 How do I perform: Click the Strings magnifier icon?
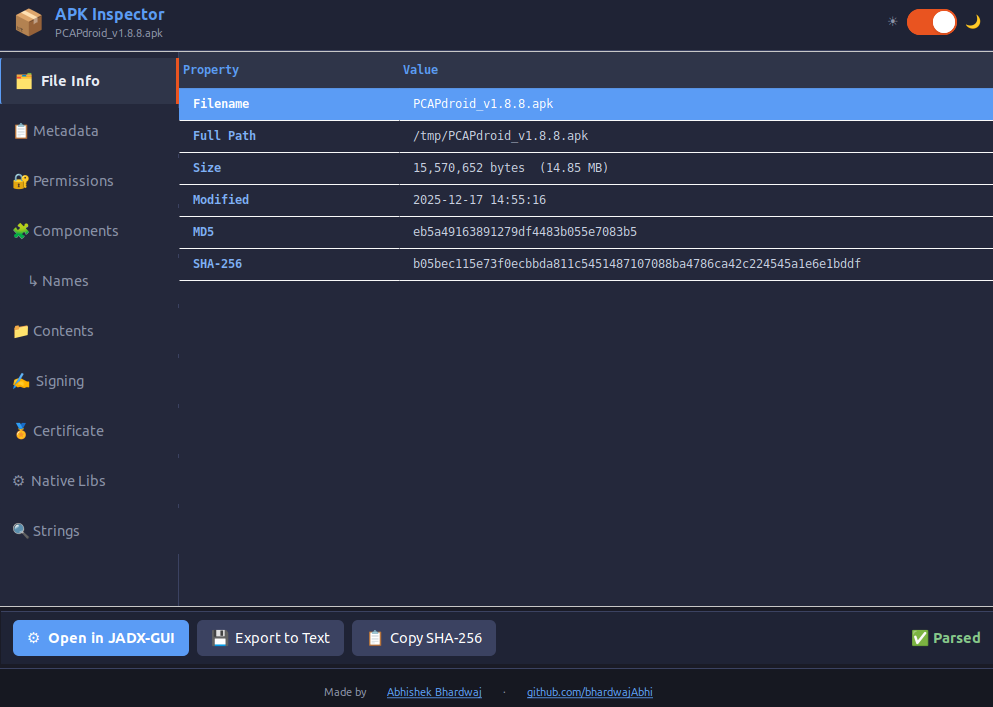(21, 531)
